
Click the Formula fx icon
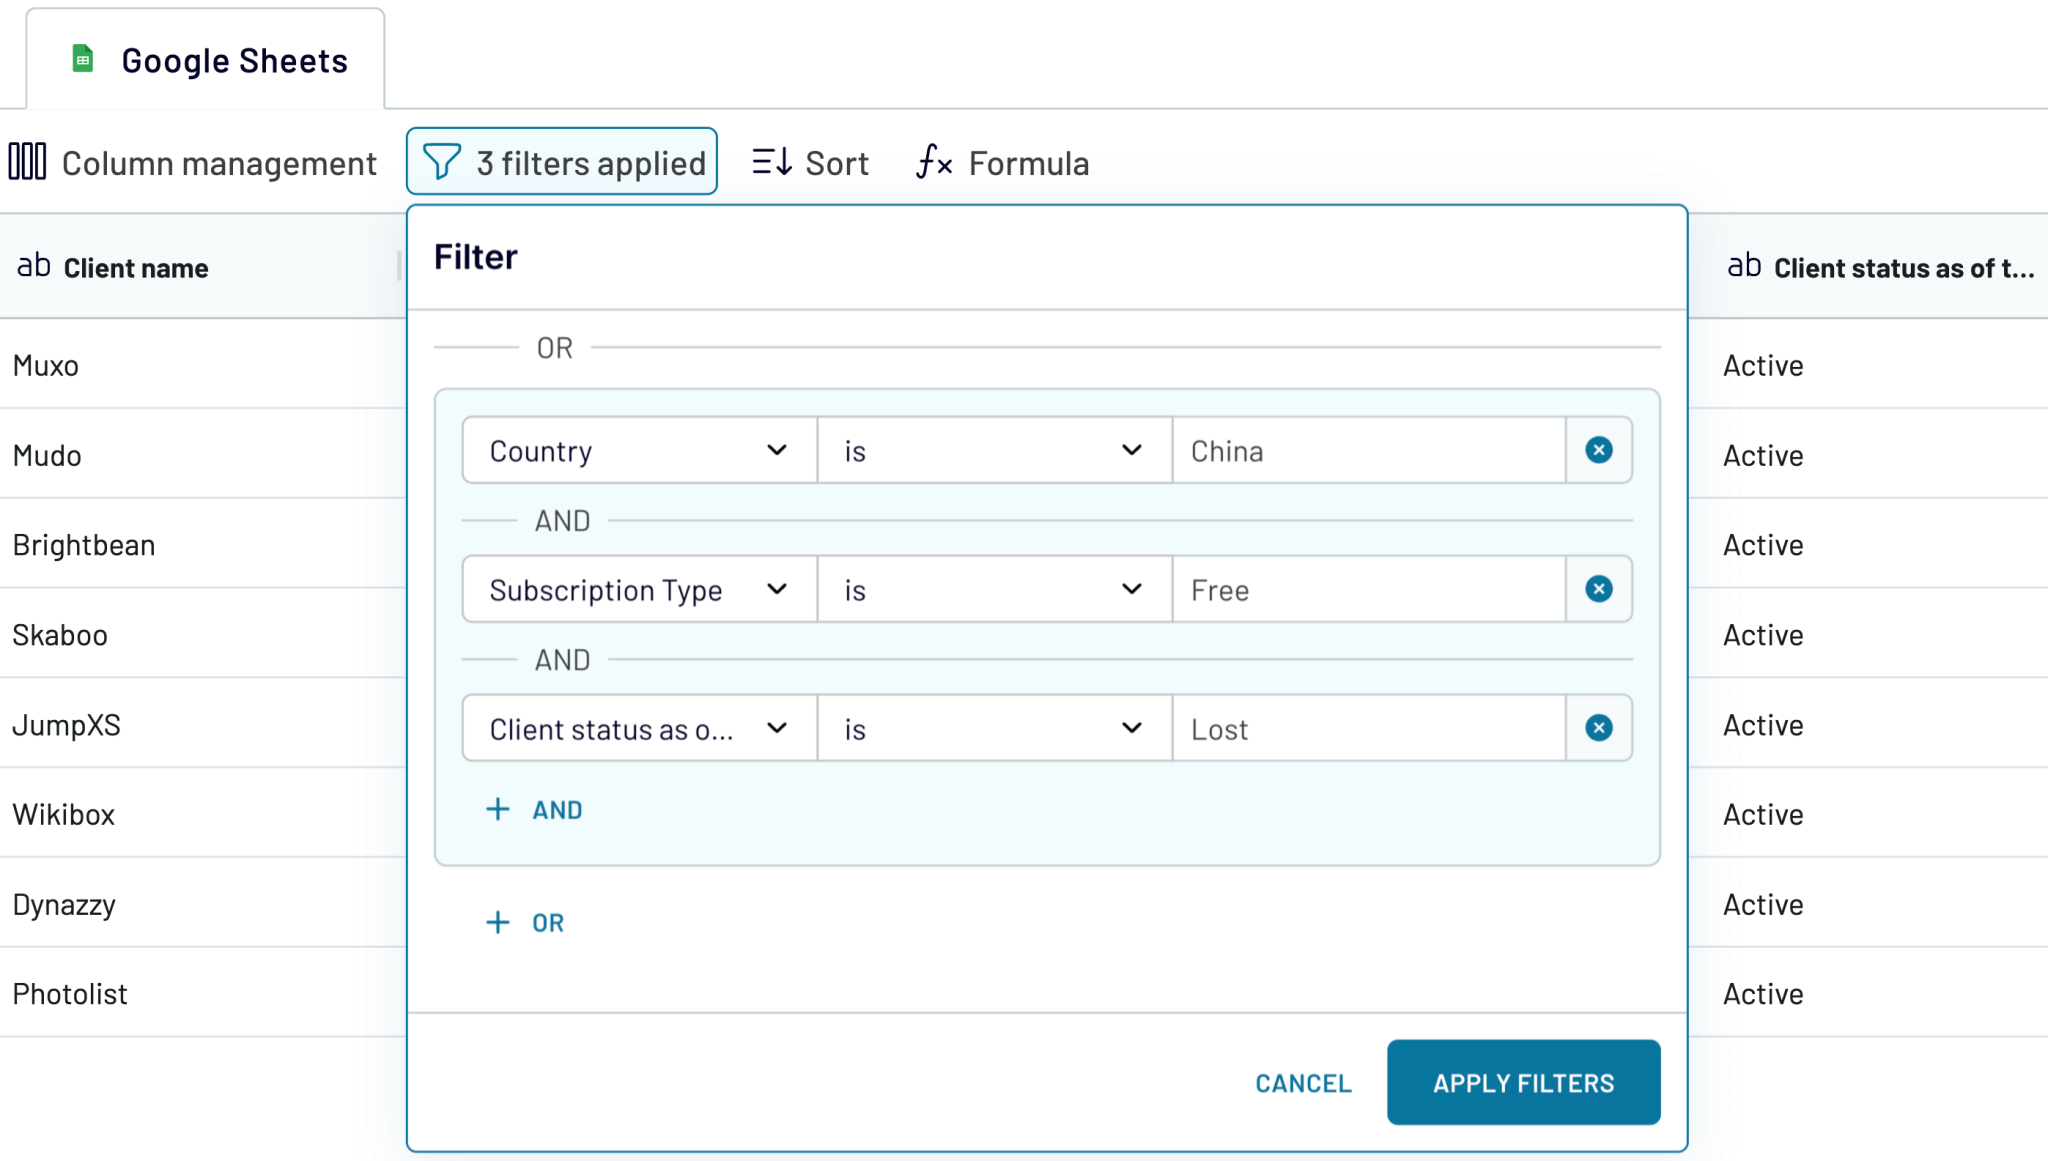click(933, 162)
